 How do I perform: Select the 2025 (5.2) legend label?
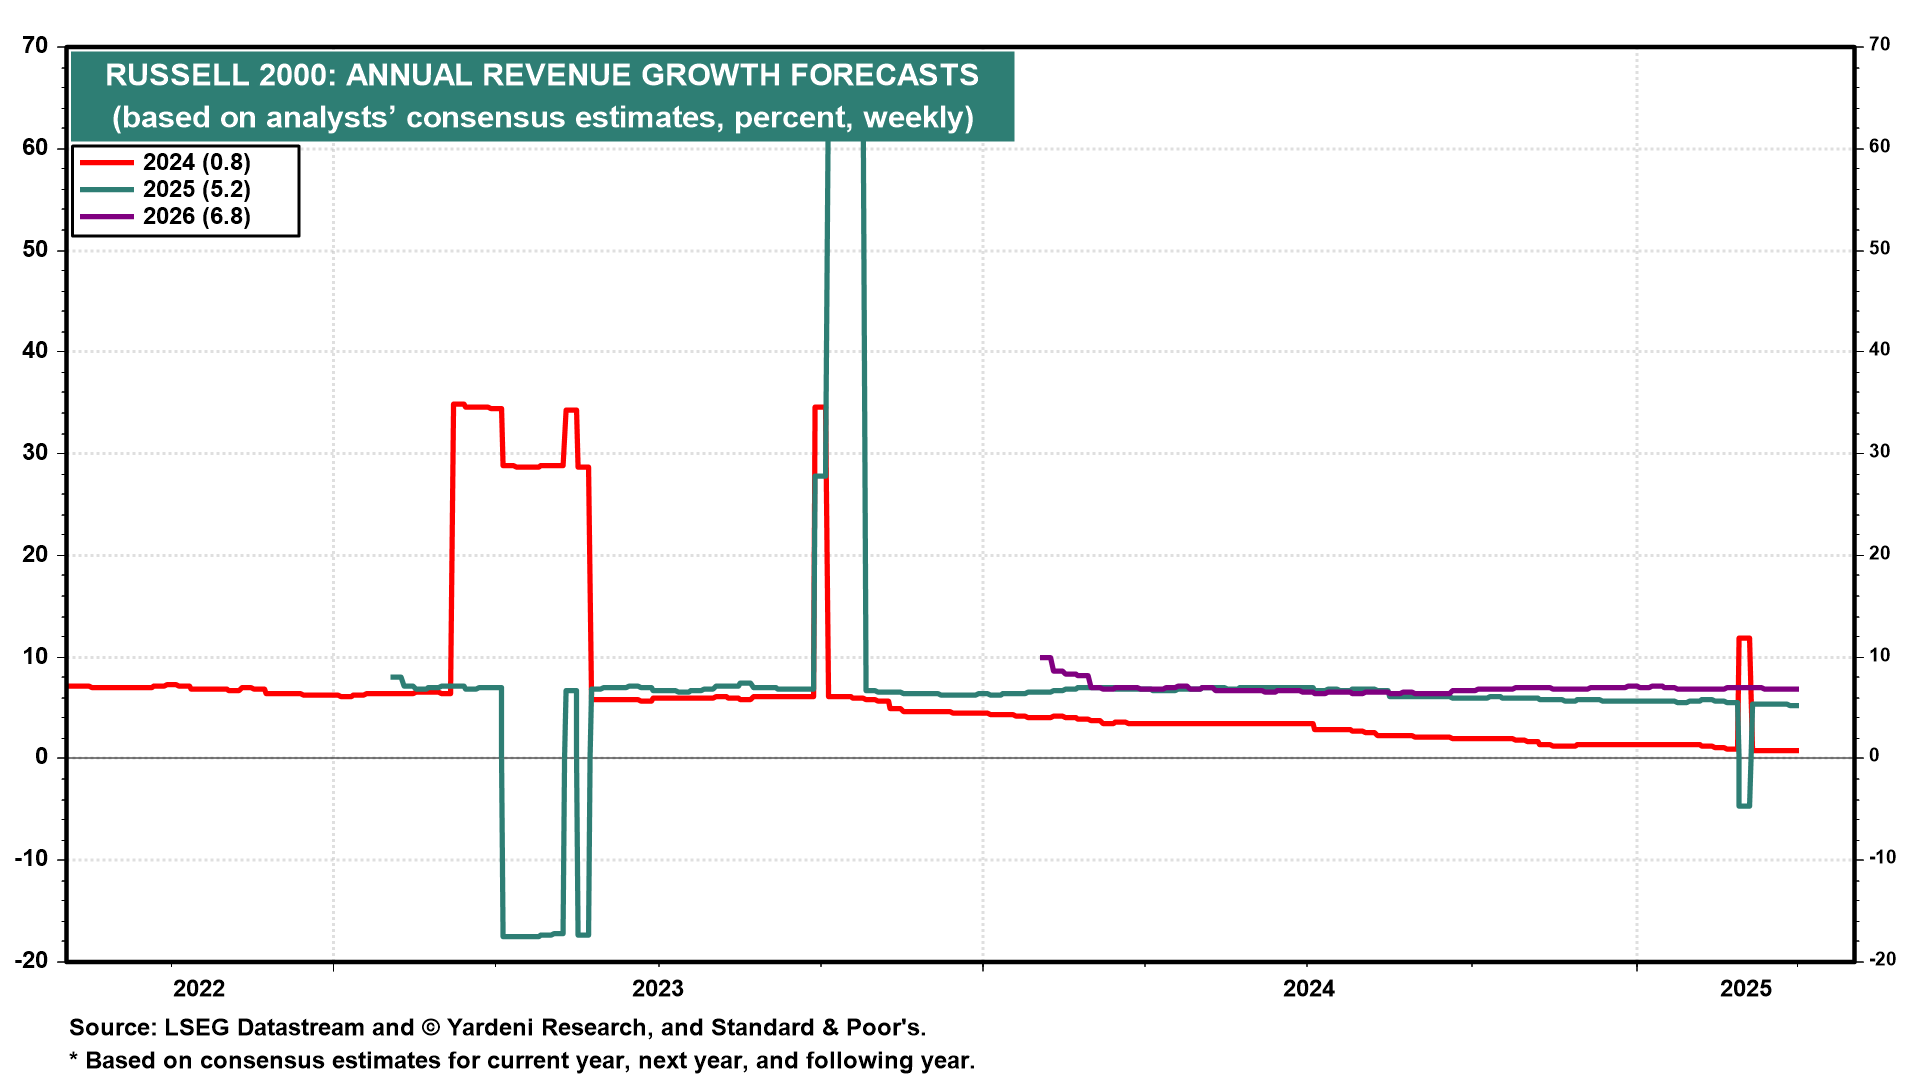[x=196, y=189]
